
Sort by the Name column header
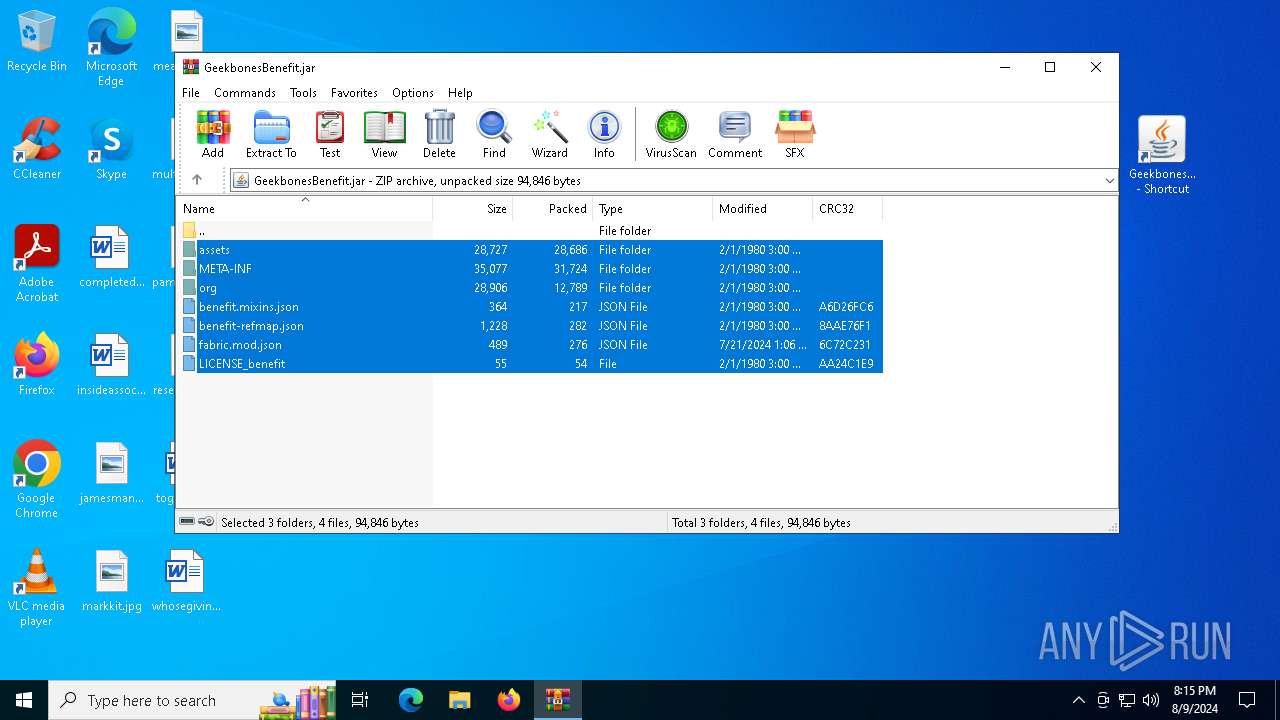(x=305, y=209)
